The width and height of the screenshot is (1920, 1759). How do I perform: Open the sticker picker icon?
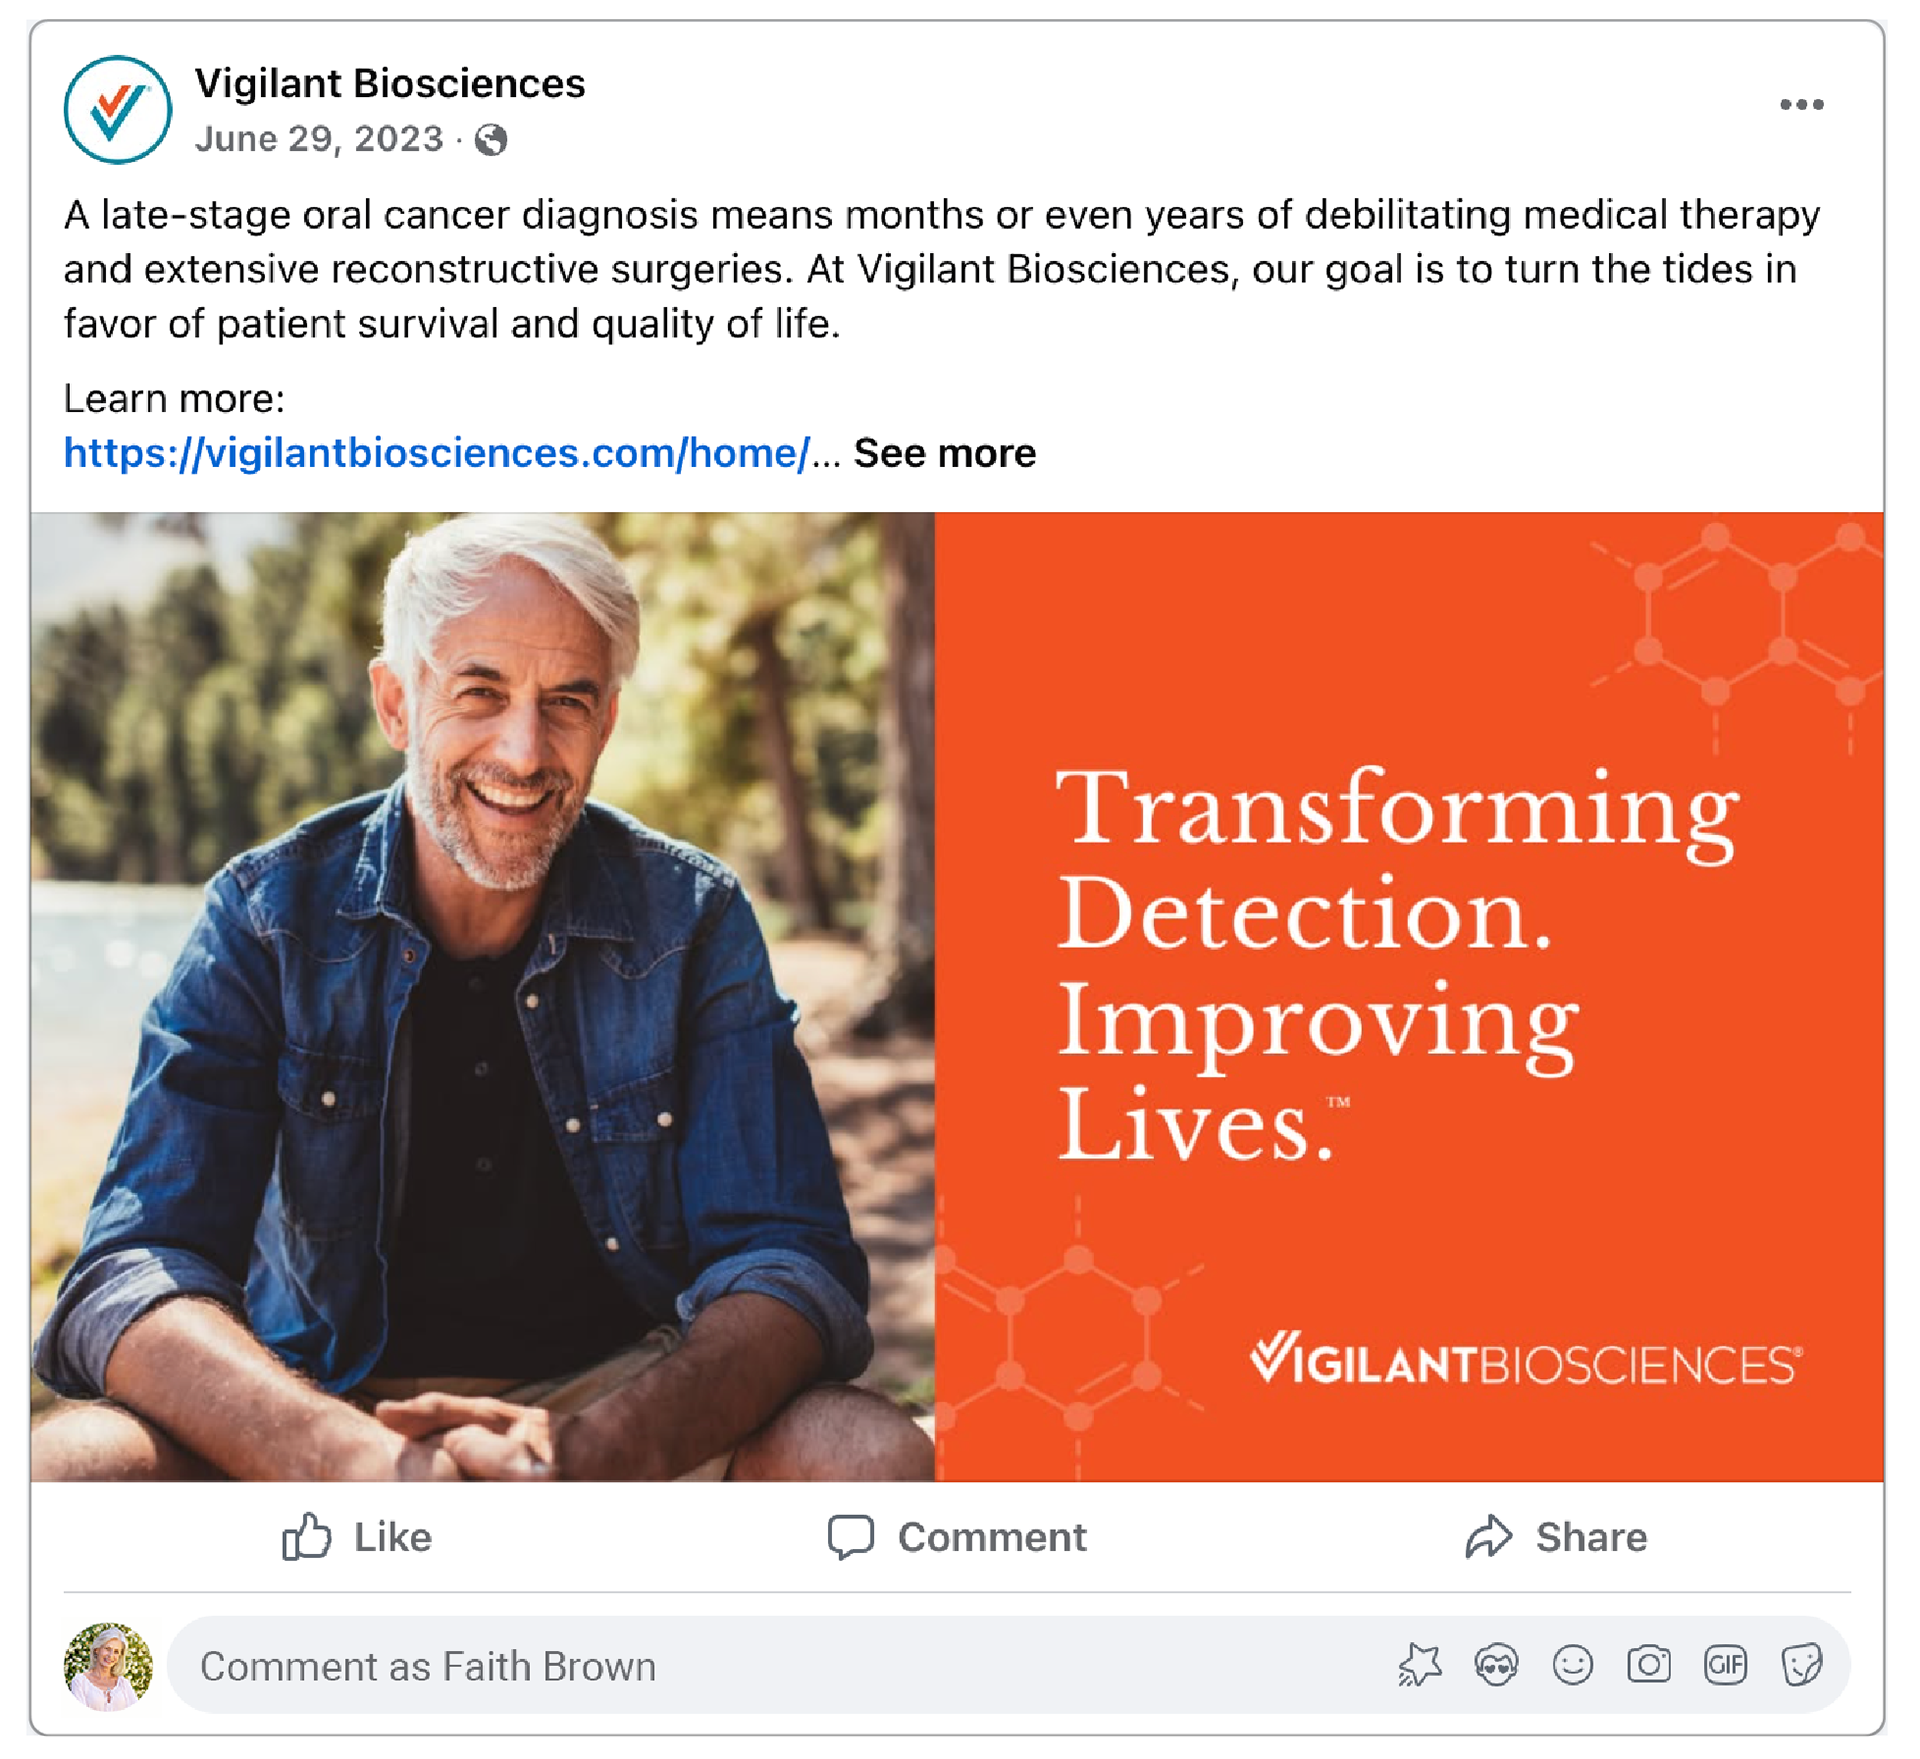[x=1801, y=1665]
